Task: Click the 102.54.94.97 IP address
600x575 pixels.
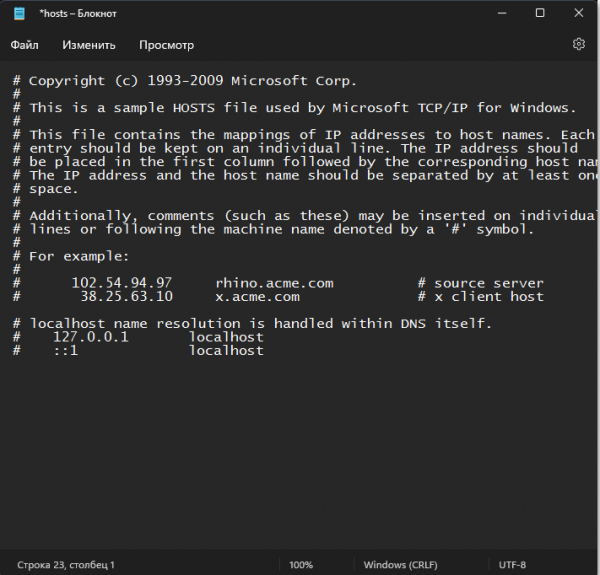Action: click(x=122, y=283)
